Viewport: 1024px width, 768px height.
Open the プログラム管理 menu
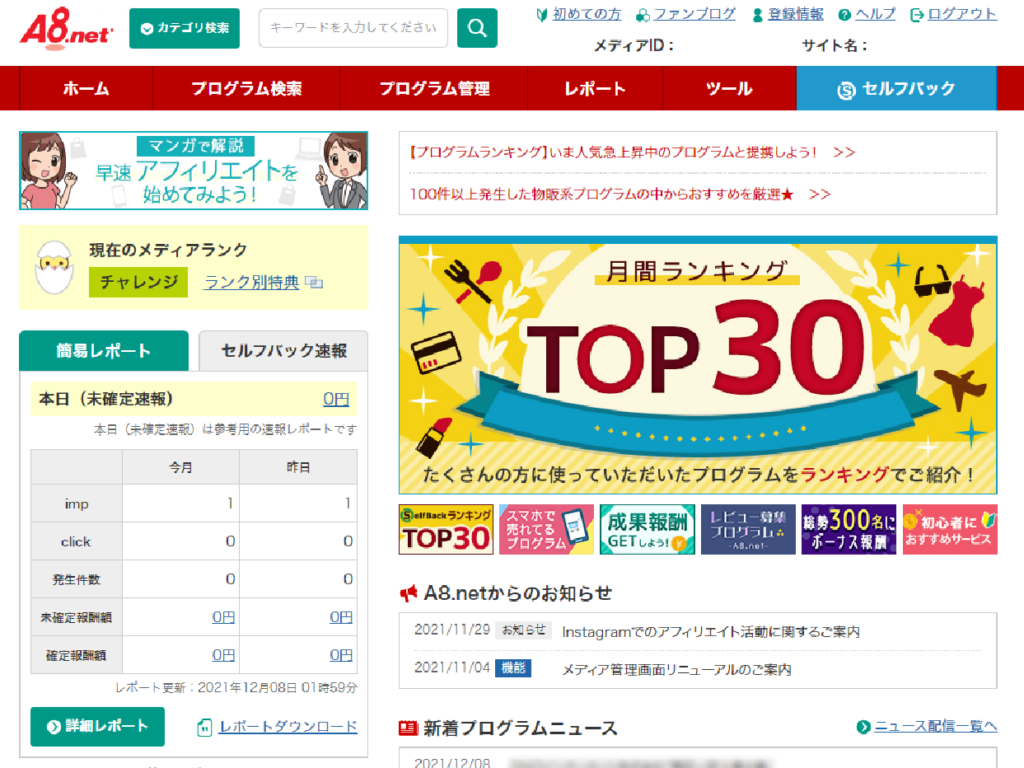click(434, 88)
